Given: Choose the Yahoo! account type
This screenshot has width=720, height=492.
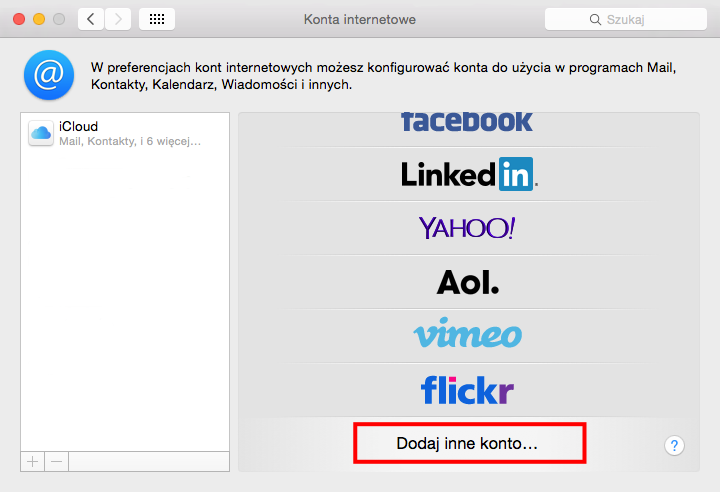Looking at the screenshot, I should coord(467,228).
